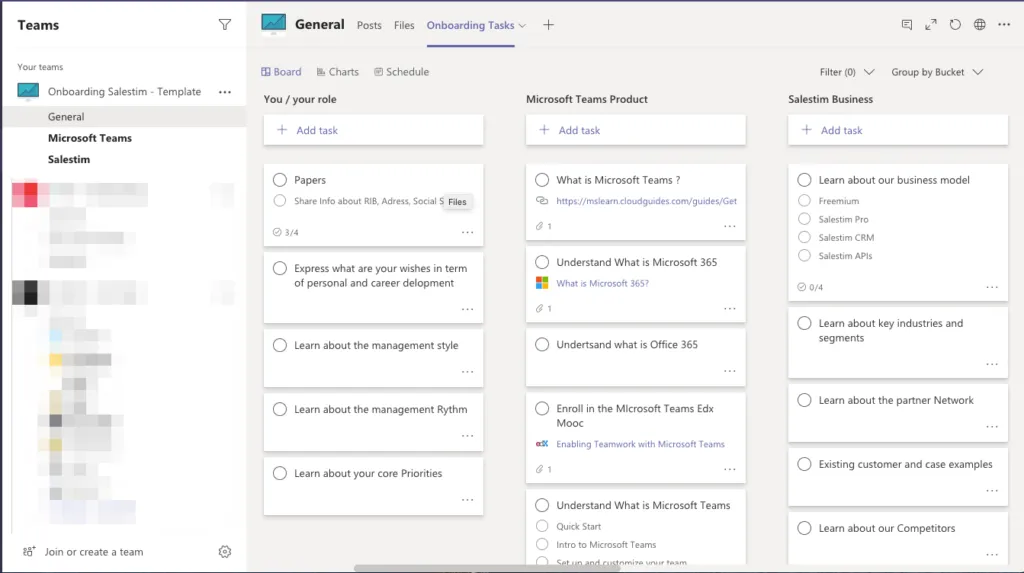Open tab in website globe icon
Image resolution: width=1024 pixels, height=573 pixels.
pos(980,25)
